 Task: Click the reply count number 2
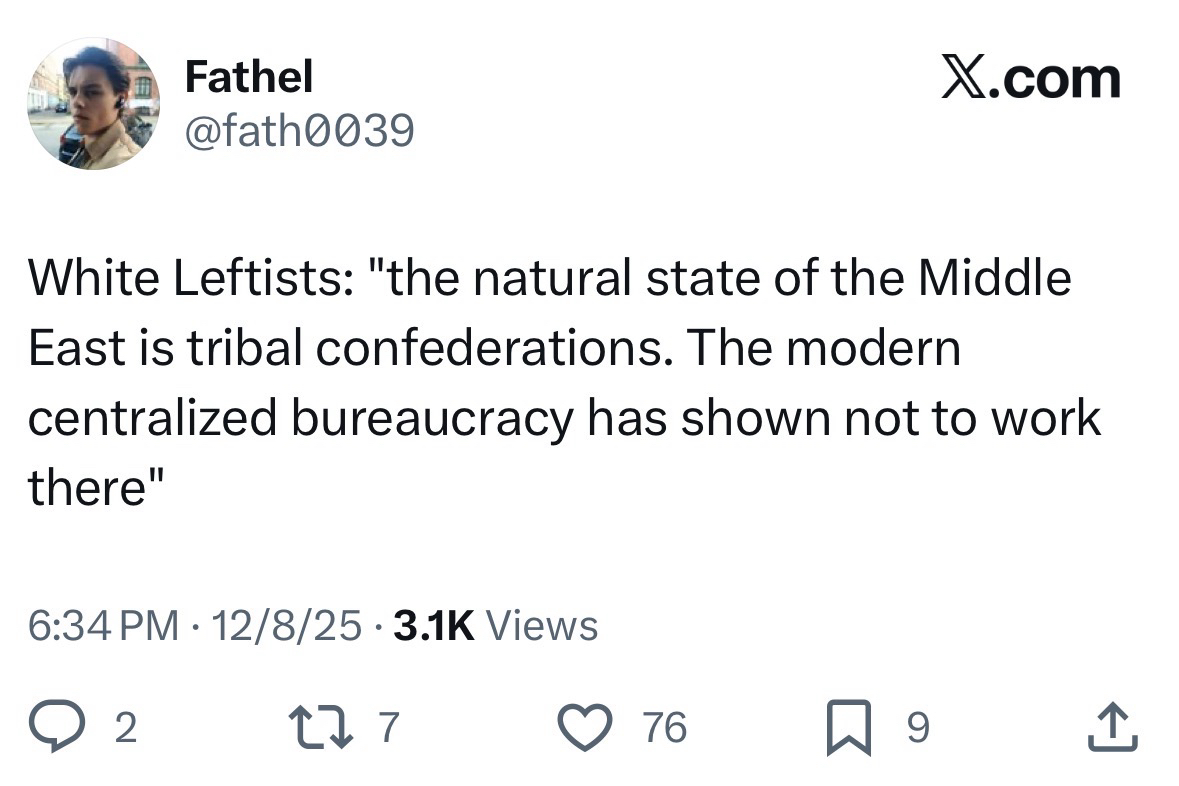123,728
